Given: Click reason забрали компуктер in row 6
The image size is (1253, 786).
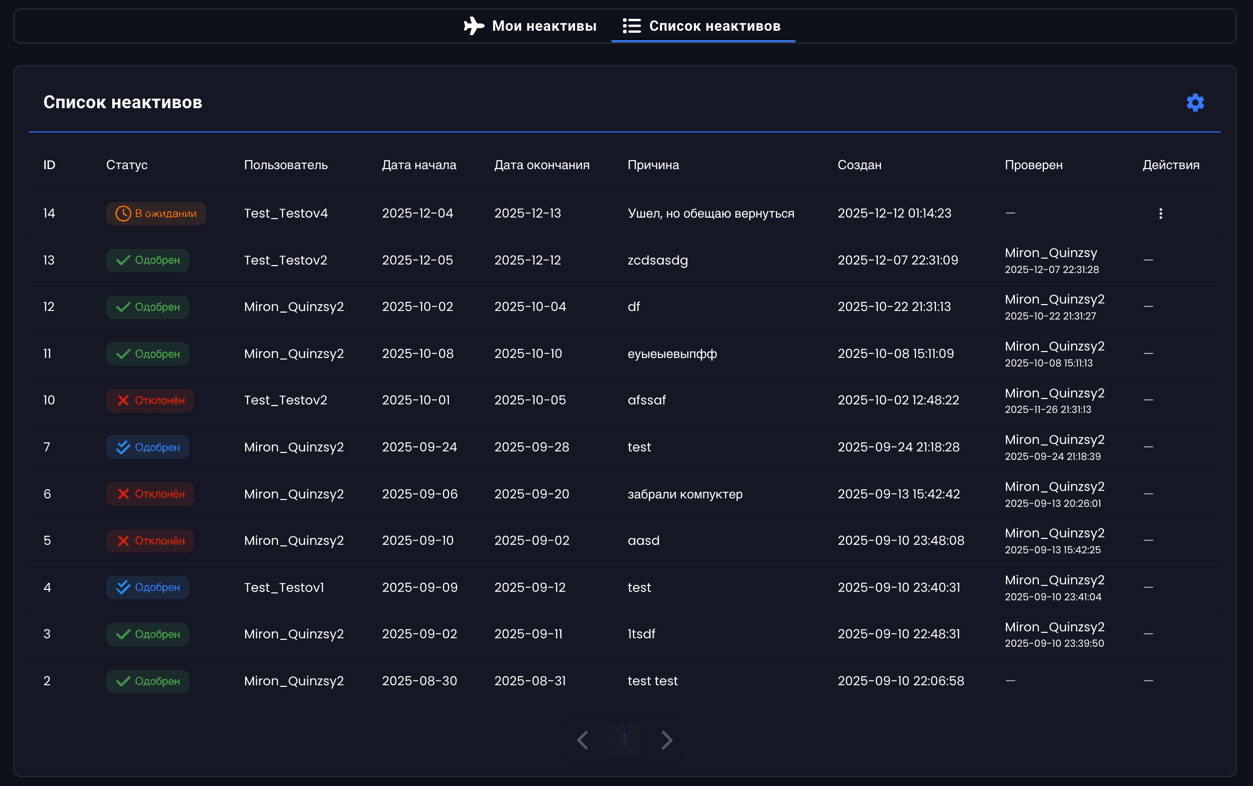Looking at the screenshot, I should tap(685, 494).
